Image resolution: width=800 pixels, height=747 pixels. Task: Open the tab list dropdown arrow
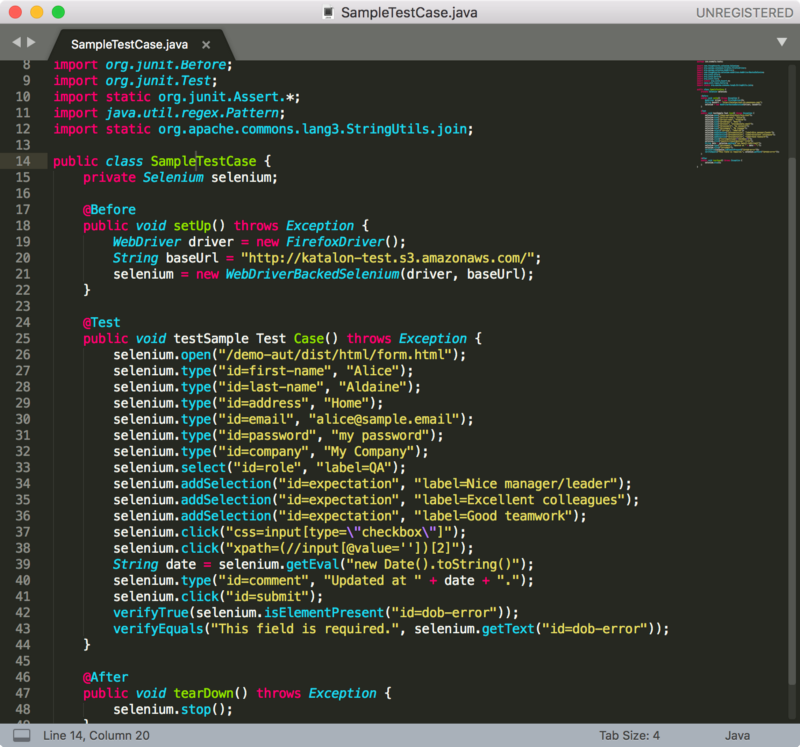(x=782, y=43)
